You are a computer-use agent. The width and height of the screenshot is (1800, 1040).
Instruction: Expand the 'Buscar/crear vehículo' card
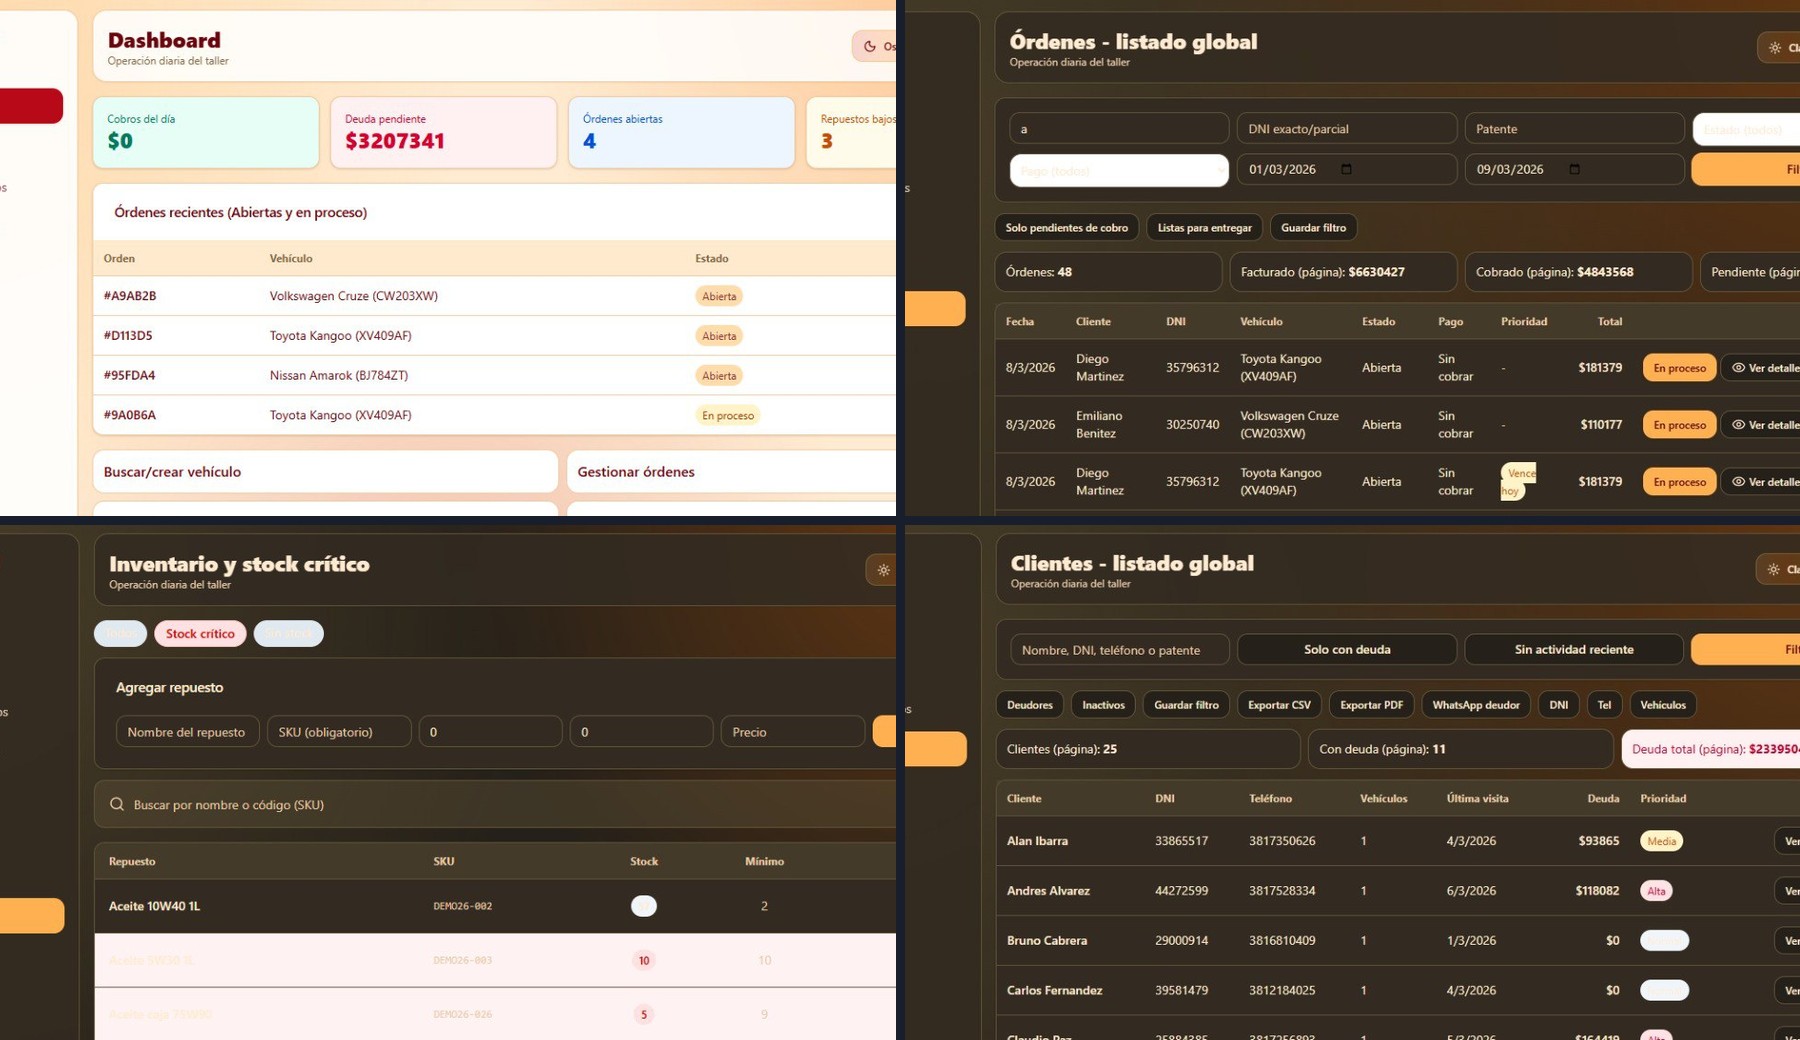pyautogui.click(x=324, y=472)
